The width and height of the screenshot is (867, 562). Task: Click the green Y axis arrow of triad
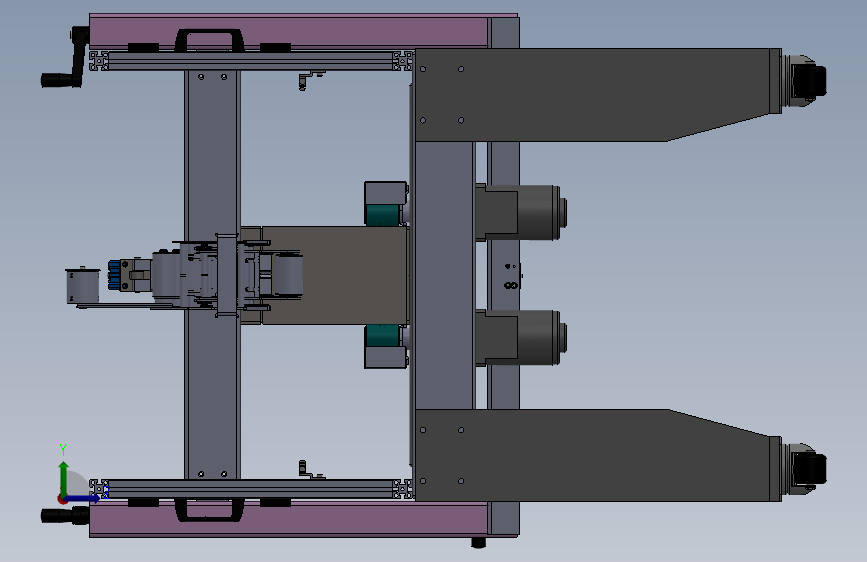coord(64,479)
